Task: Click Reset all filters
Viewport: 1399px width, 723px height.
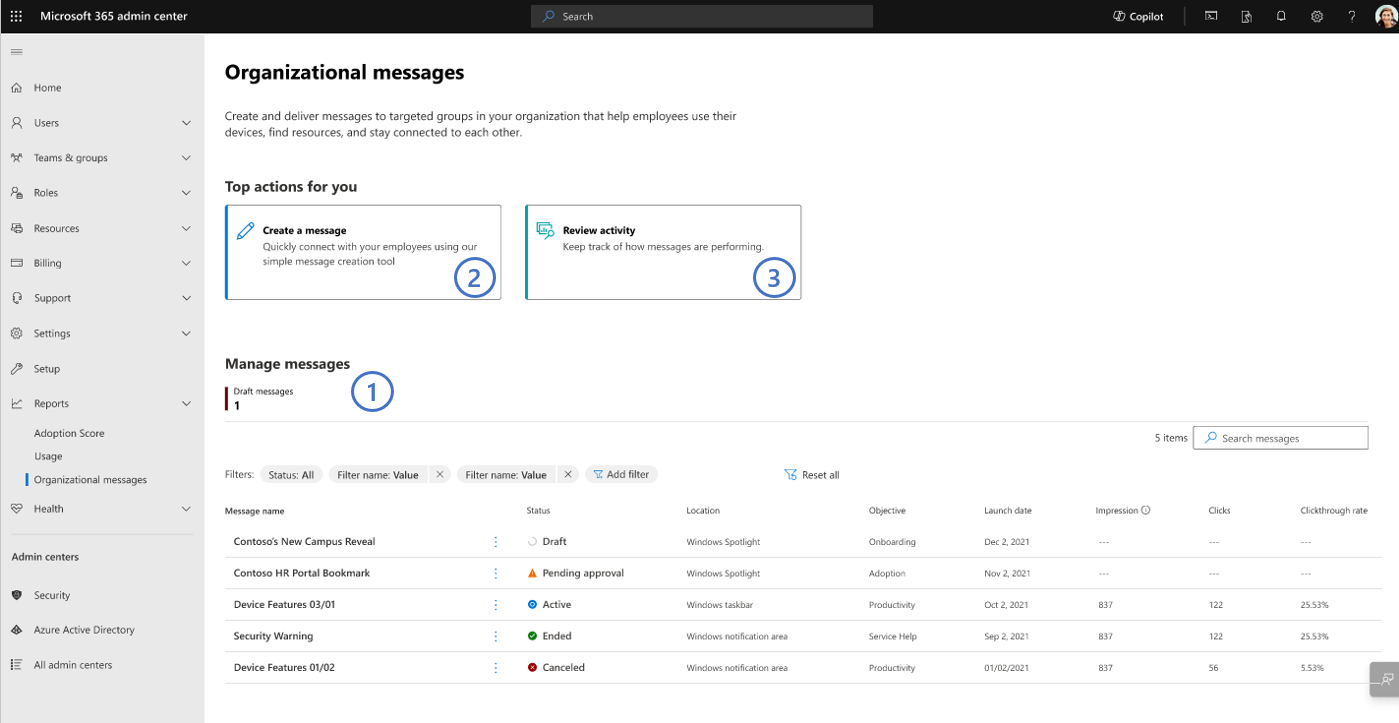Action: [x=812, y=475]
